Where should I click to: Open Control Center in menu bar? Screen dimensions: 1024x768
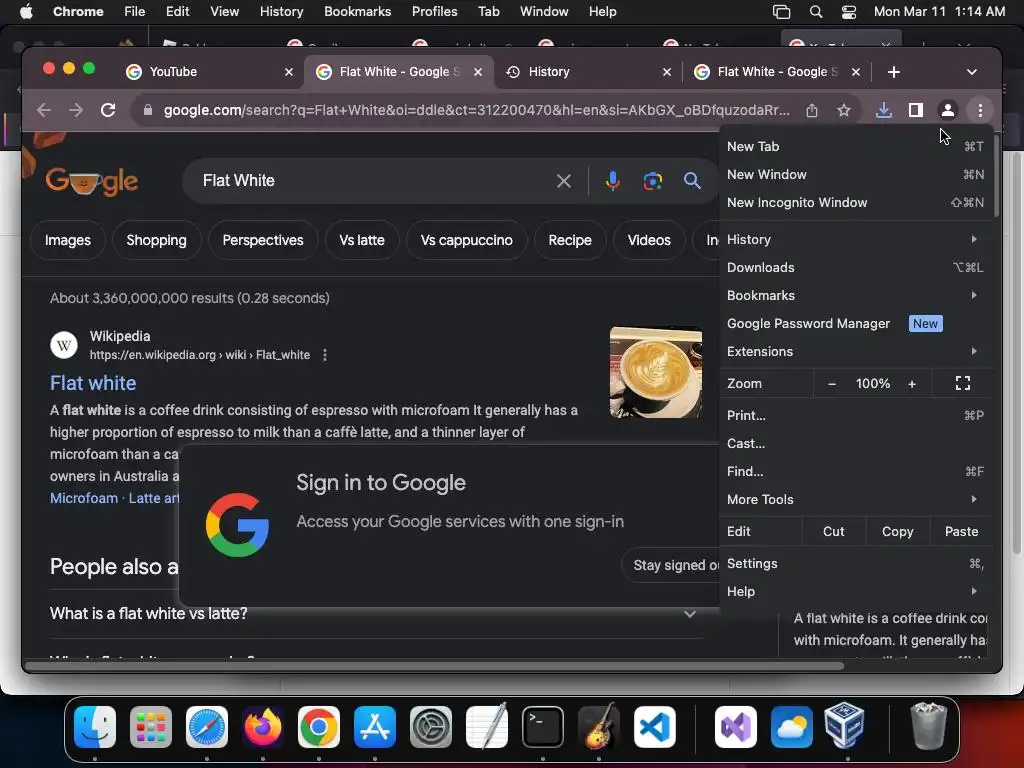pyautogui.click(x=848, y=12)
